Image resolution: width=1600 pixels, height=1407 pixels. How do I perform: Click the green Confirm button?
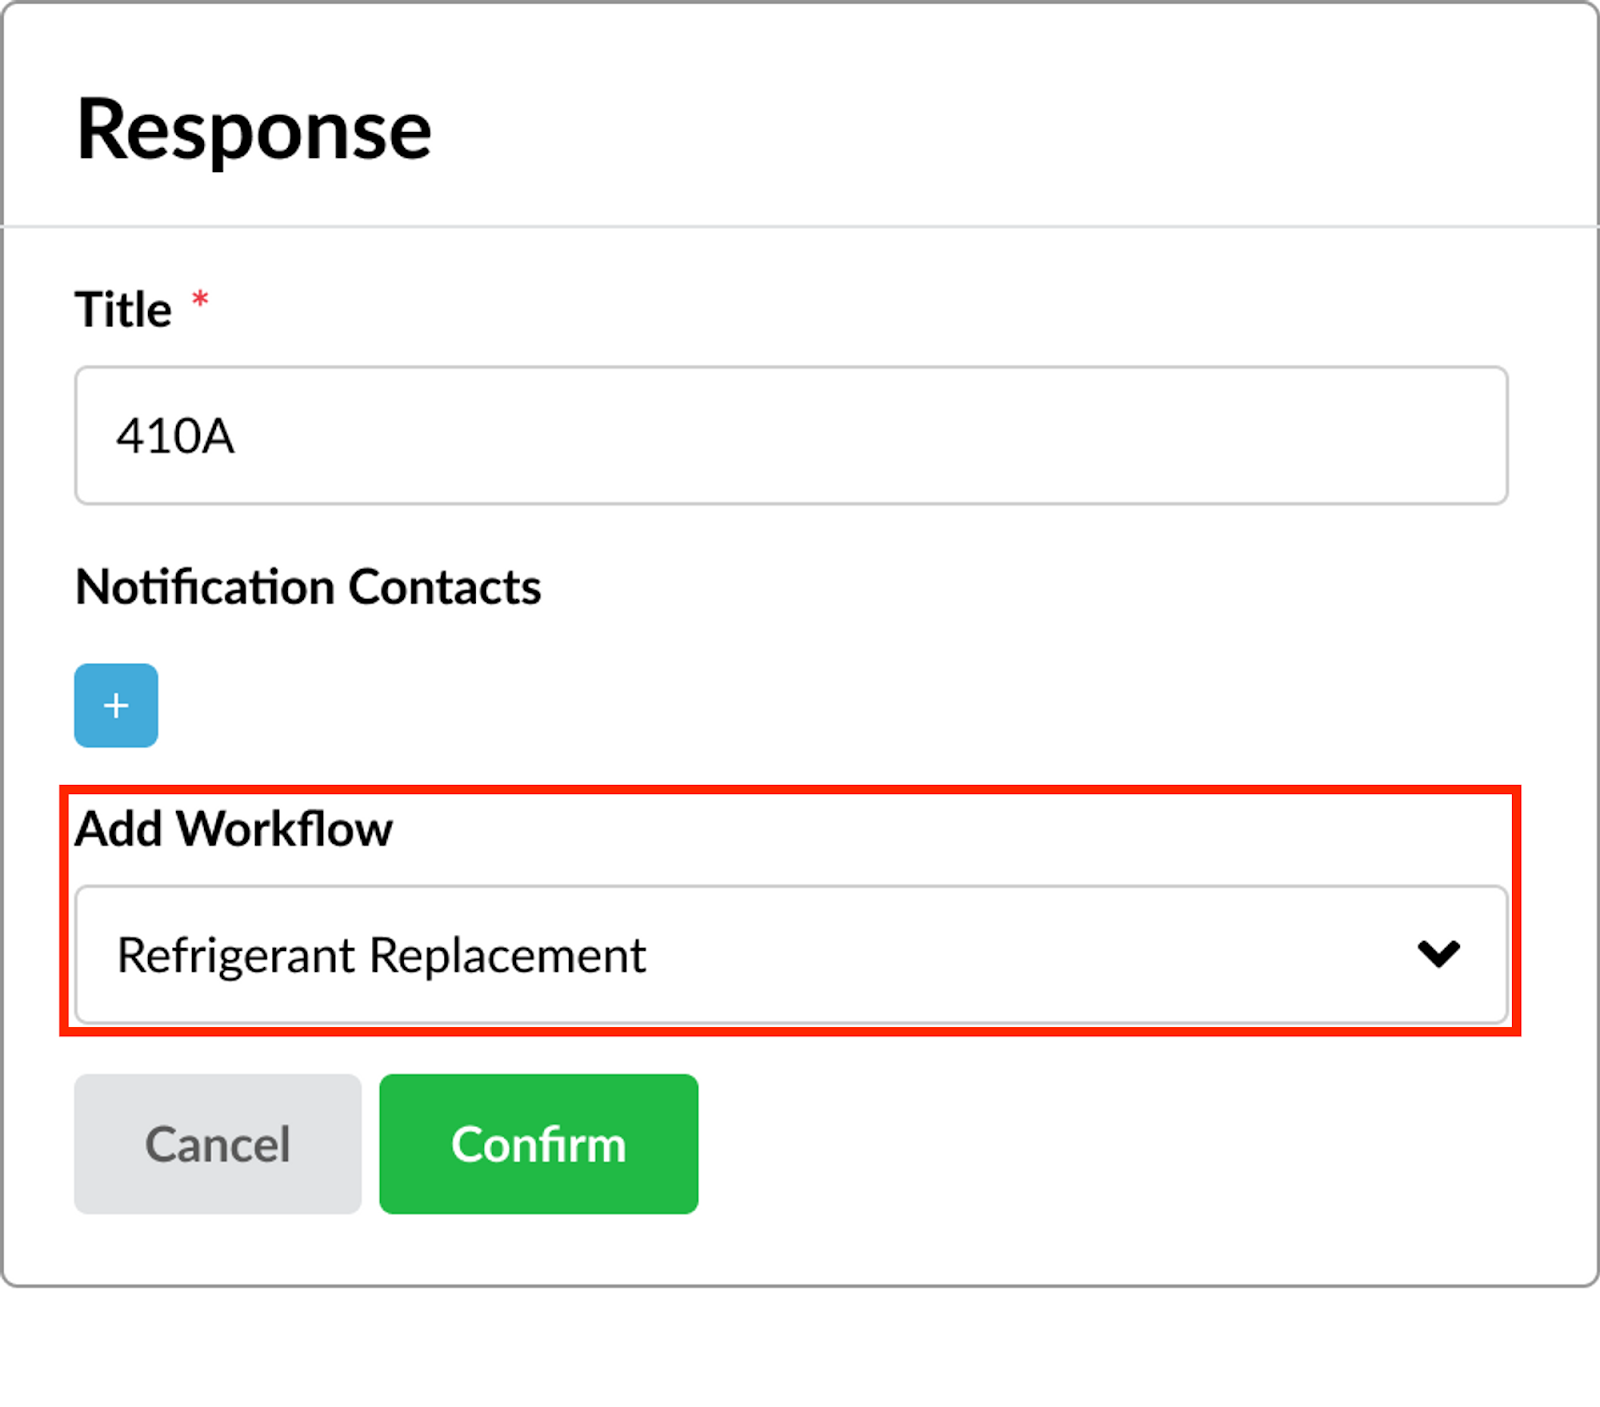click(x=538, y=1144)
